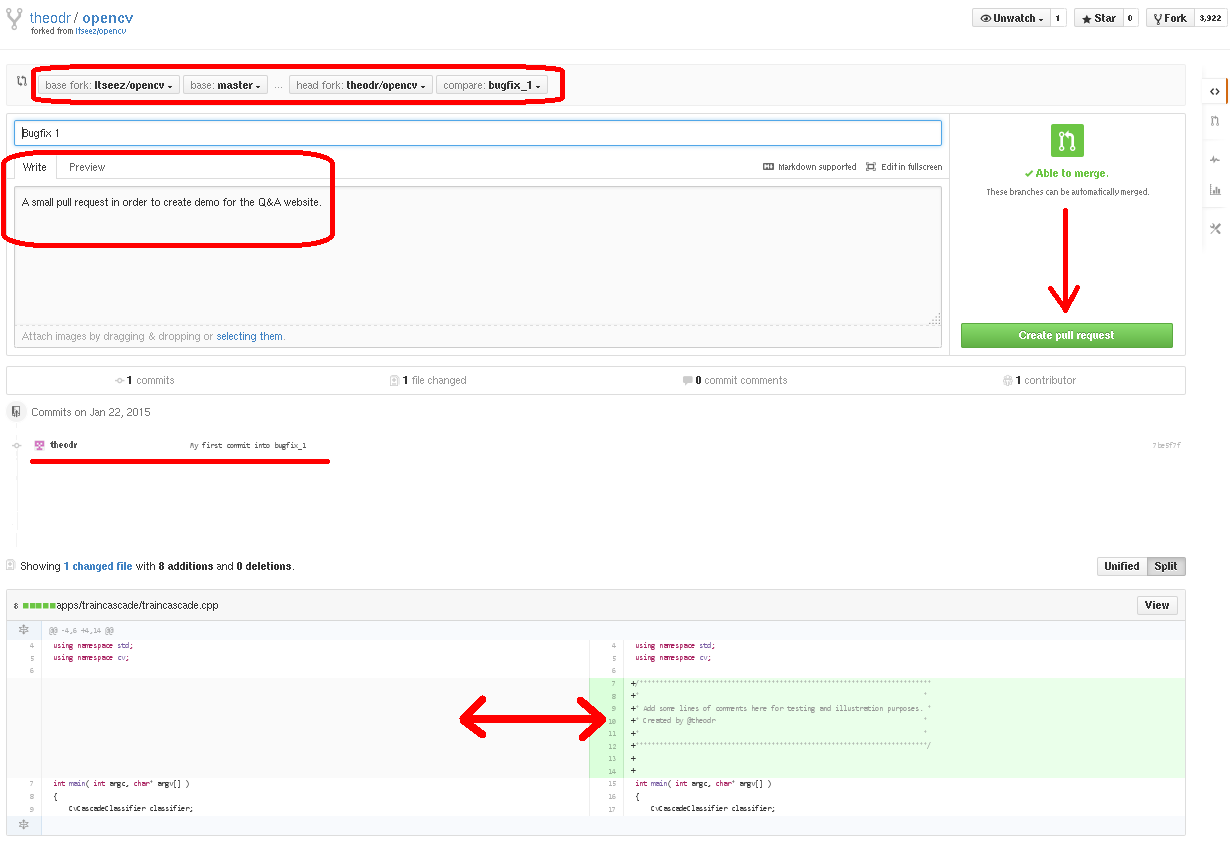Click the Able to merge status text

[1067, 173]
